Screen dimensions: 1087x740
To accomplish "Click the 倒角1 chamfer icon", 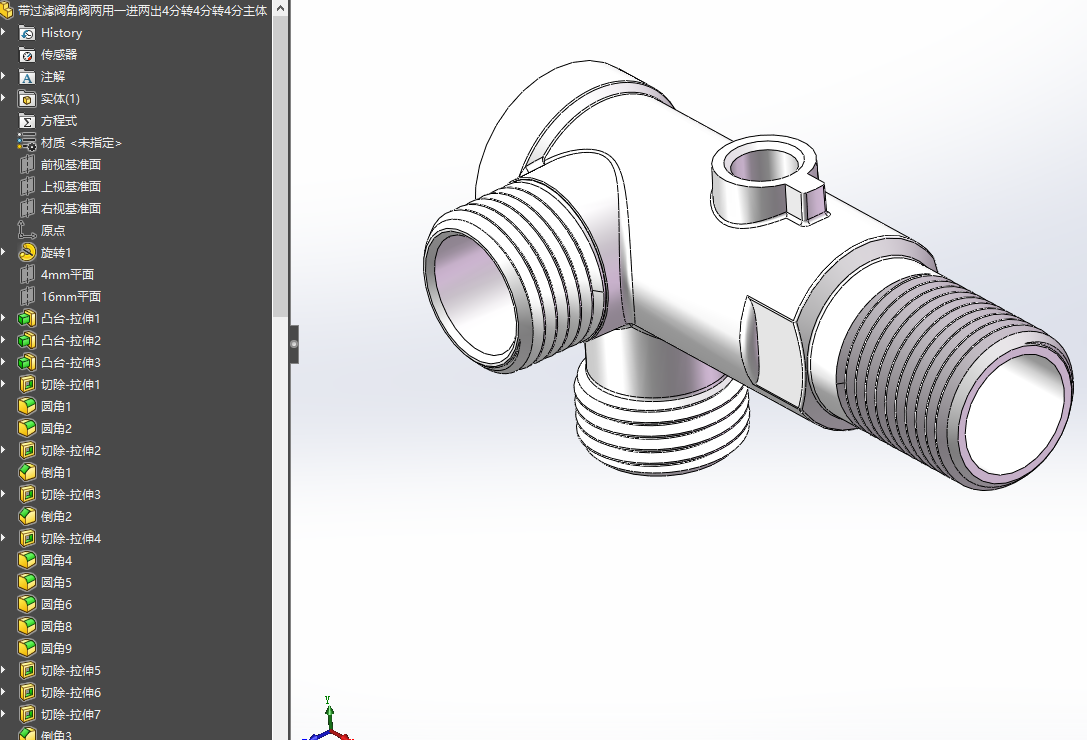I will 26,472.
